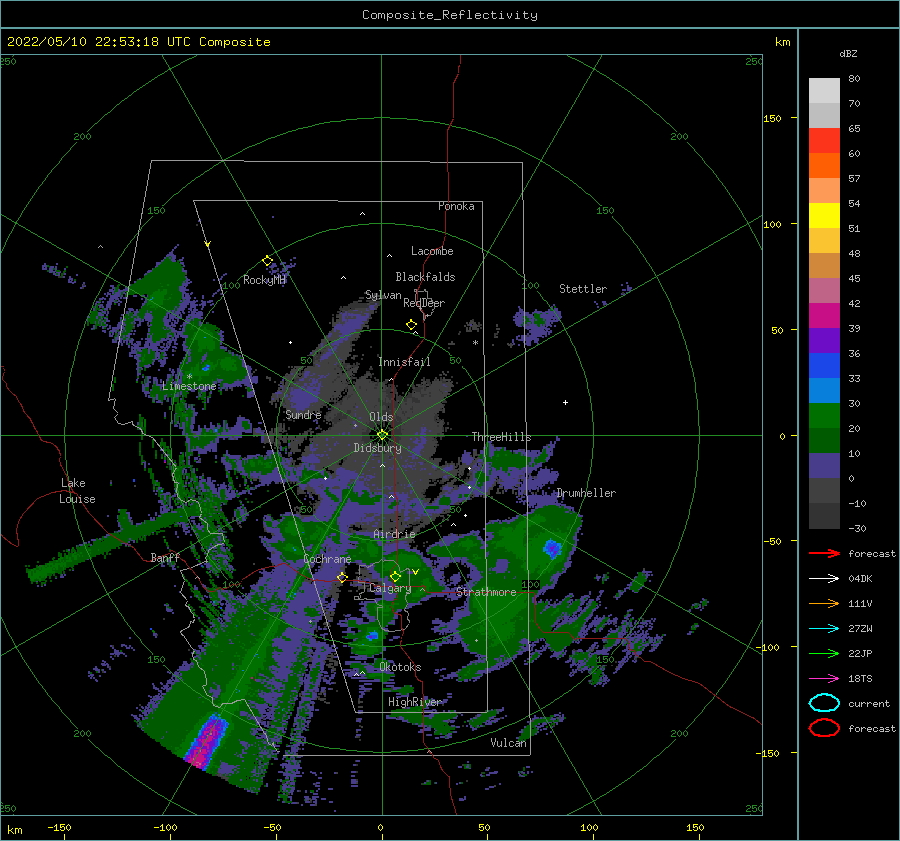Click the Ponoka town label

coord(456,206)
